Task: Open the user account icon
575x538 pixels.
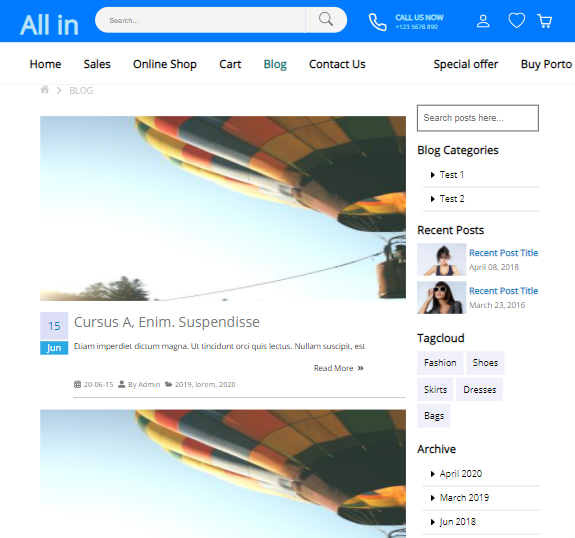Action: (483, 21)
